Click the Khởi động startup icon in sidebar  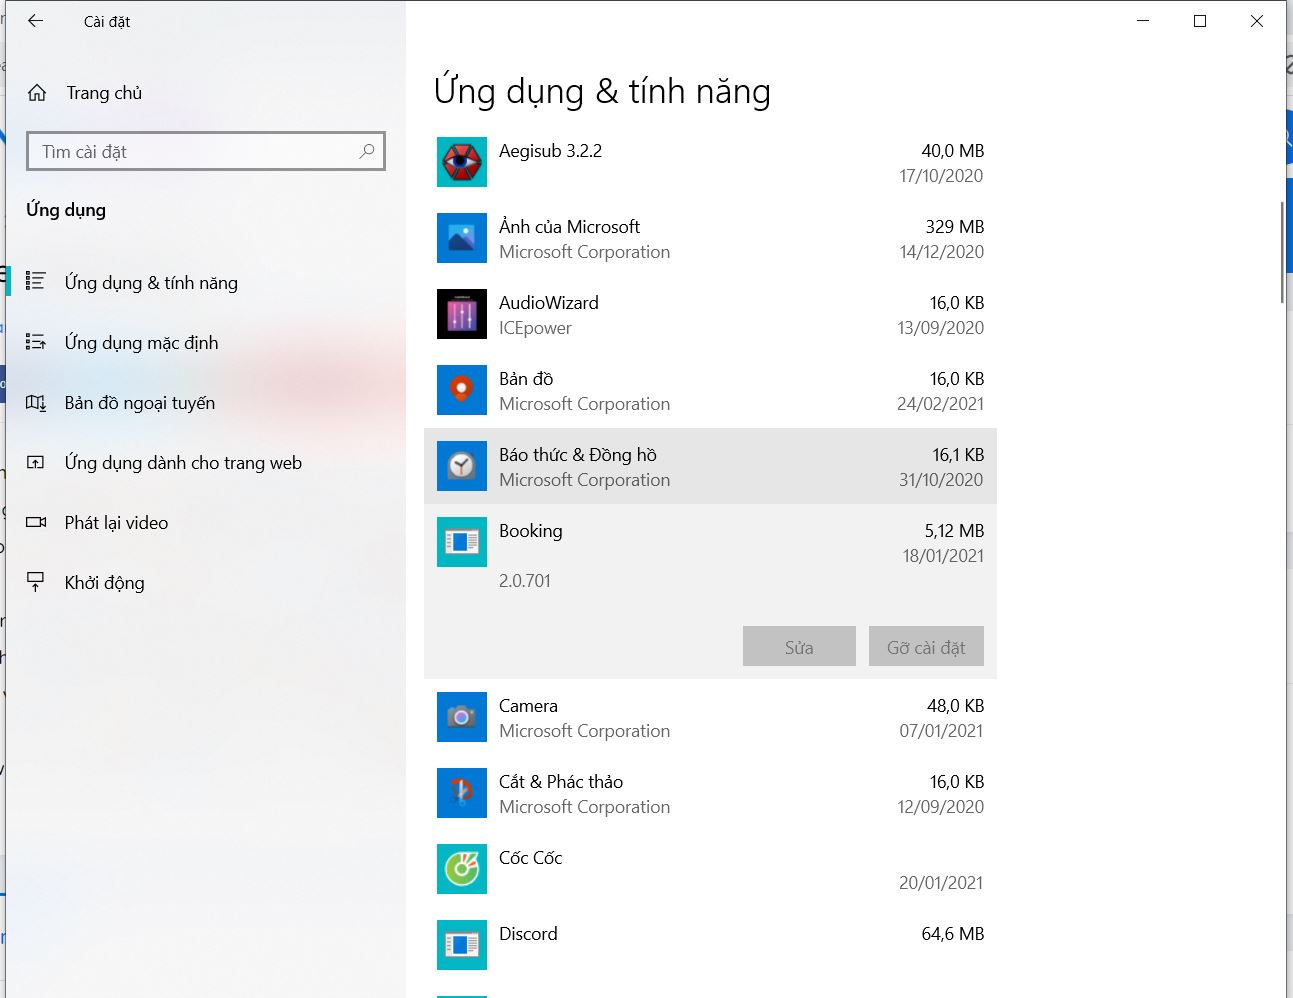coord(37,582)
